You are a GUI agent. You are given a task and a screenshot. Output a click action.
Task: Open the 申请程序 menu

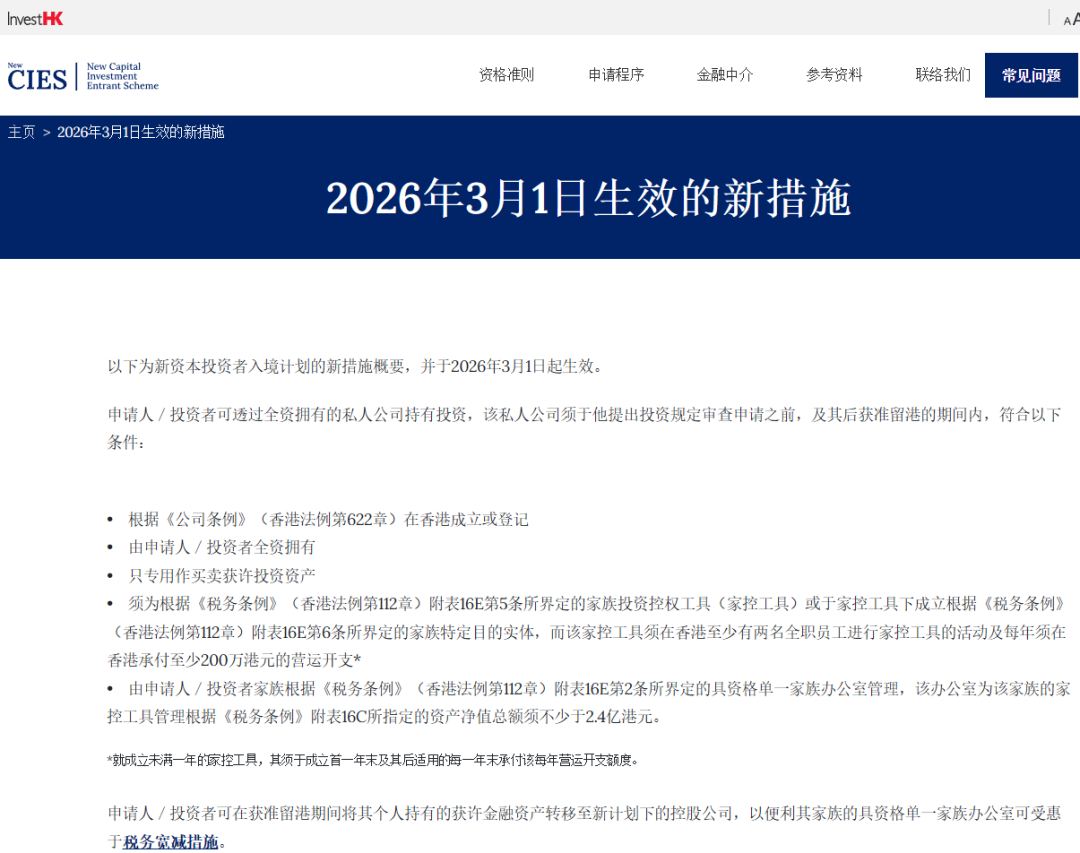coord(616,75)
